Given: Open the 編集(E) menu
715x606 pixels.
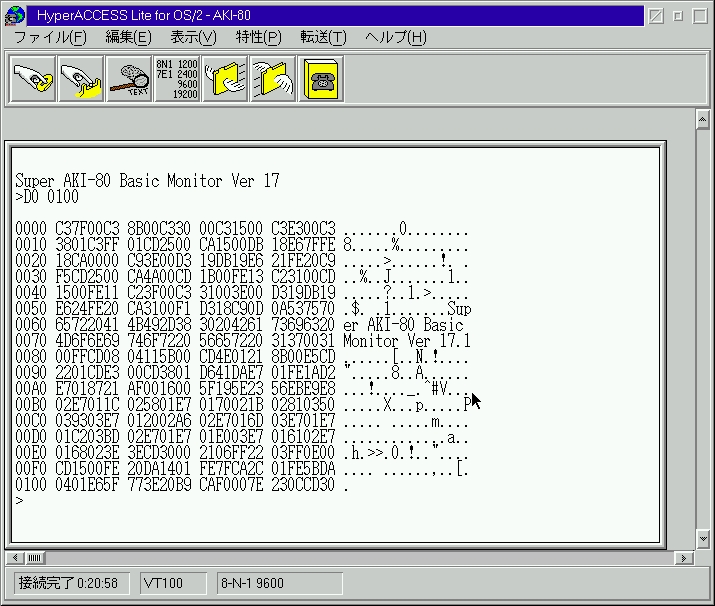Looking at the screenshot, I should pyautogui.click(x=128, y=37).
